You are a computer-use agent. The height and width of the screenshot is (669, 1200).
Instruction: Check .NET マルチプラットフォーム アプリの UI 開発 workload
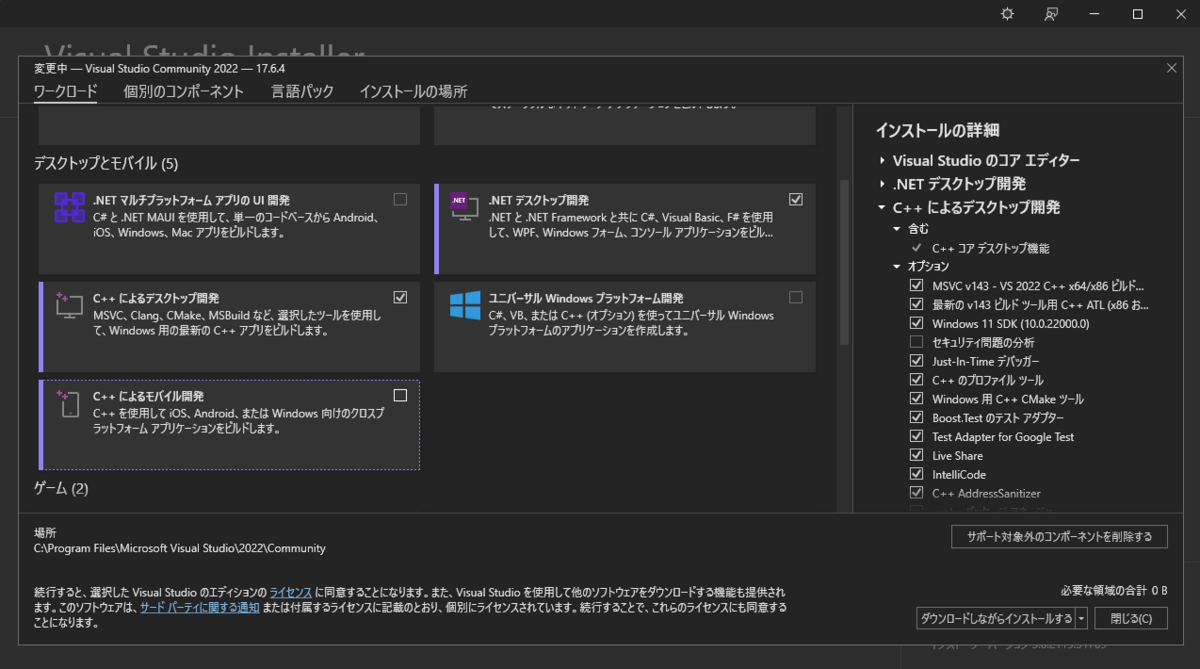pos(400,199)
